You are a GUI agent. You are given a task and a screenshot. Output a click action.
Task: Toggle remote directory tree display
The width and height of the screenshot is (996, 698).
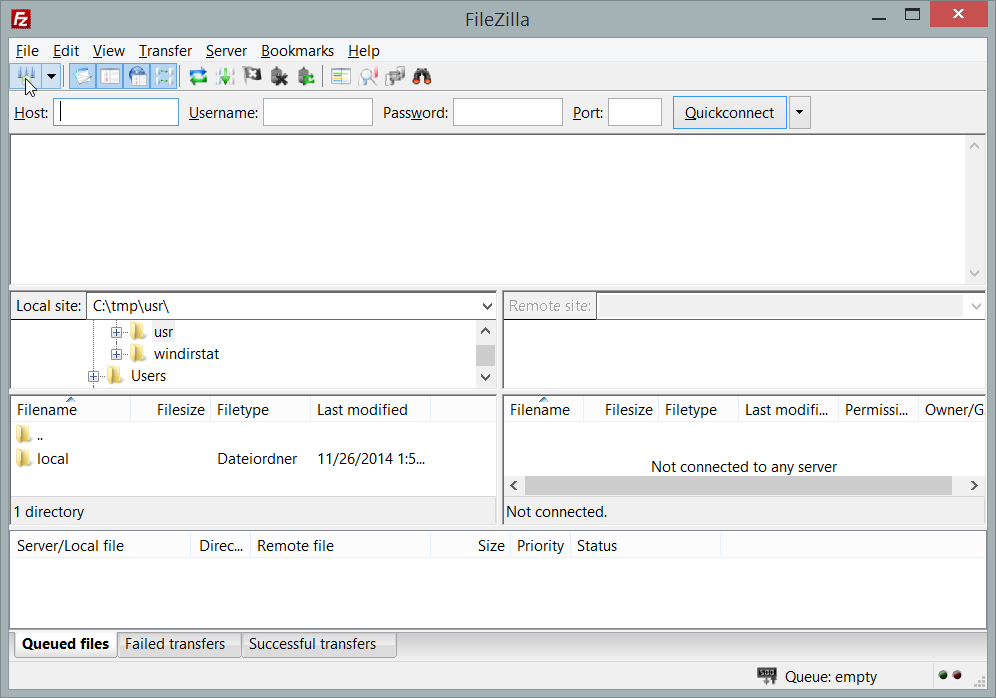click(x=137, y=76)
